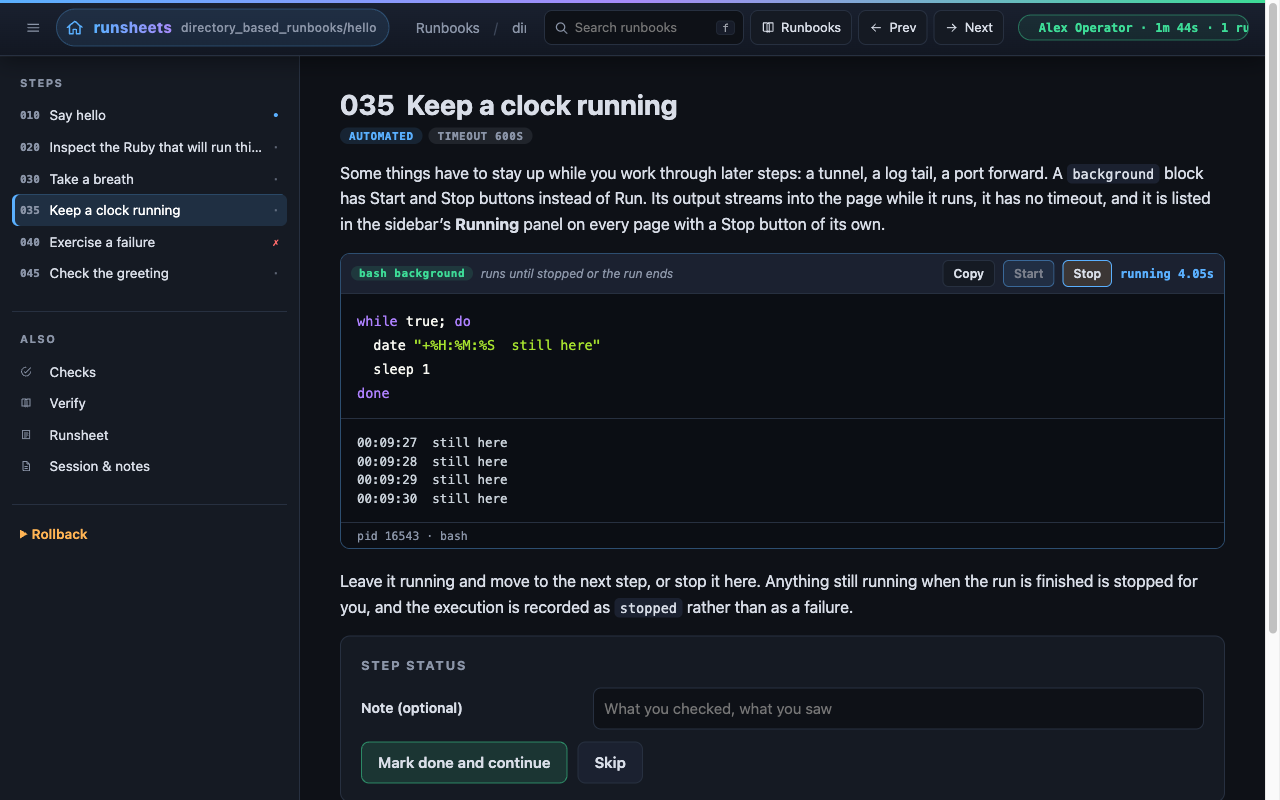Open Runsheet via its sidebar icon
This screenshot has height=800, width=1280.
27,435
